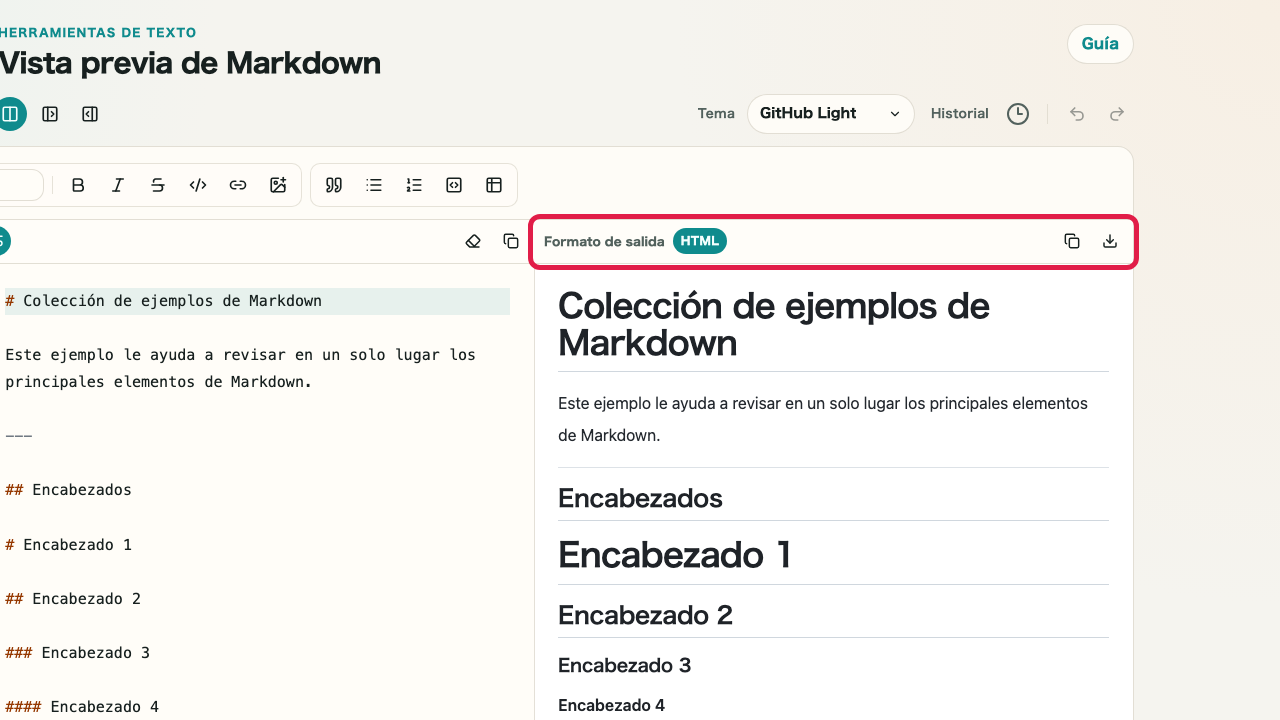This screenshot has width=1280, height=720.
Task: Open the Tema dropdown showing GitHub Light
Action: tap(831, 114)
